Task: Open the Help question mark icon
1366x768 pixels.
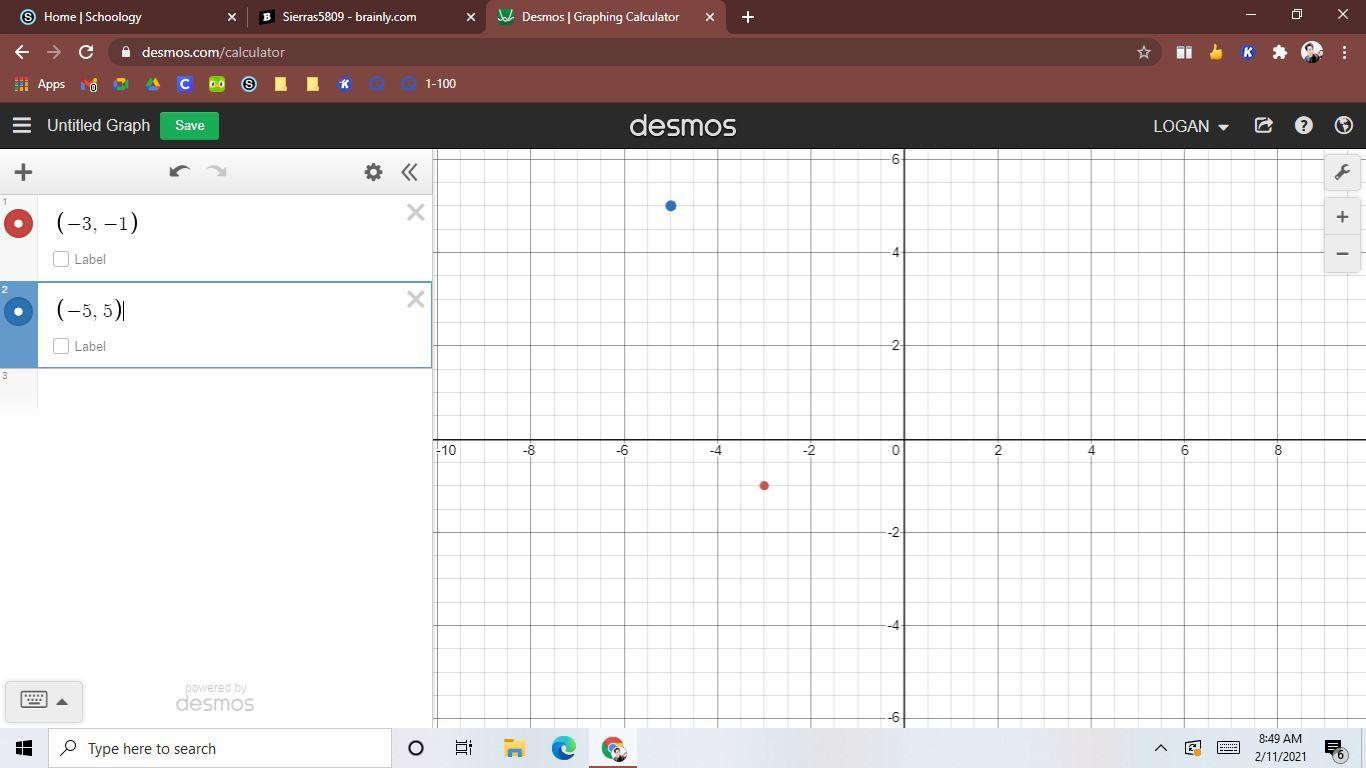Action: tap(1303, 126)
